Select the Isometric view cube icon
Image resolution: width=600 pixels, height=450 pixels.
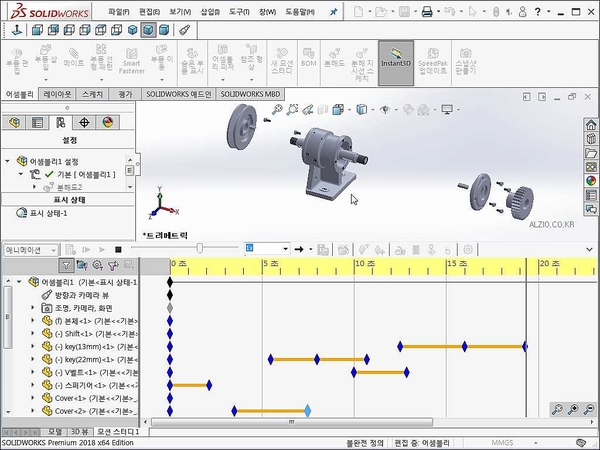click(132, 30)
